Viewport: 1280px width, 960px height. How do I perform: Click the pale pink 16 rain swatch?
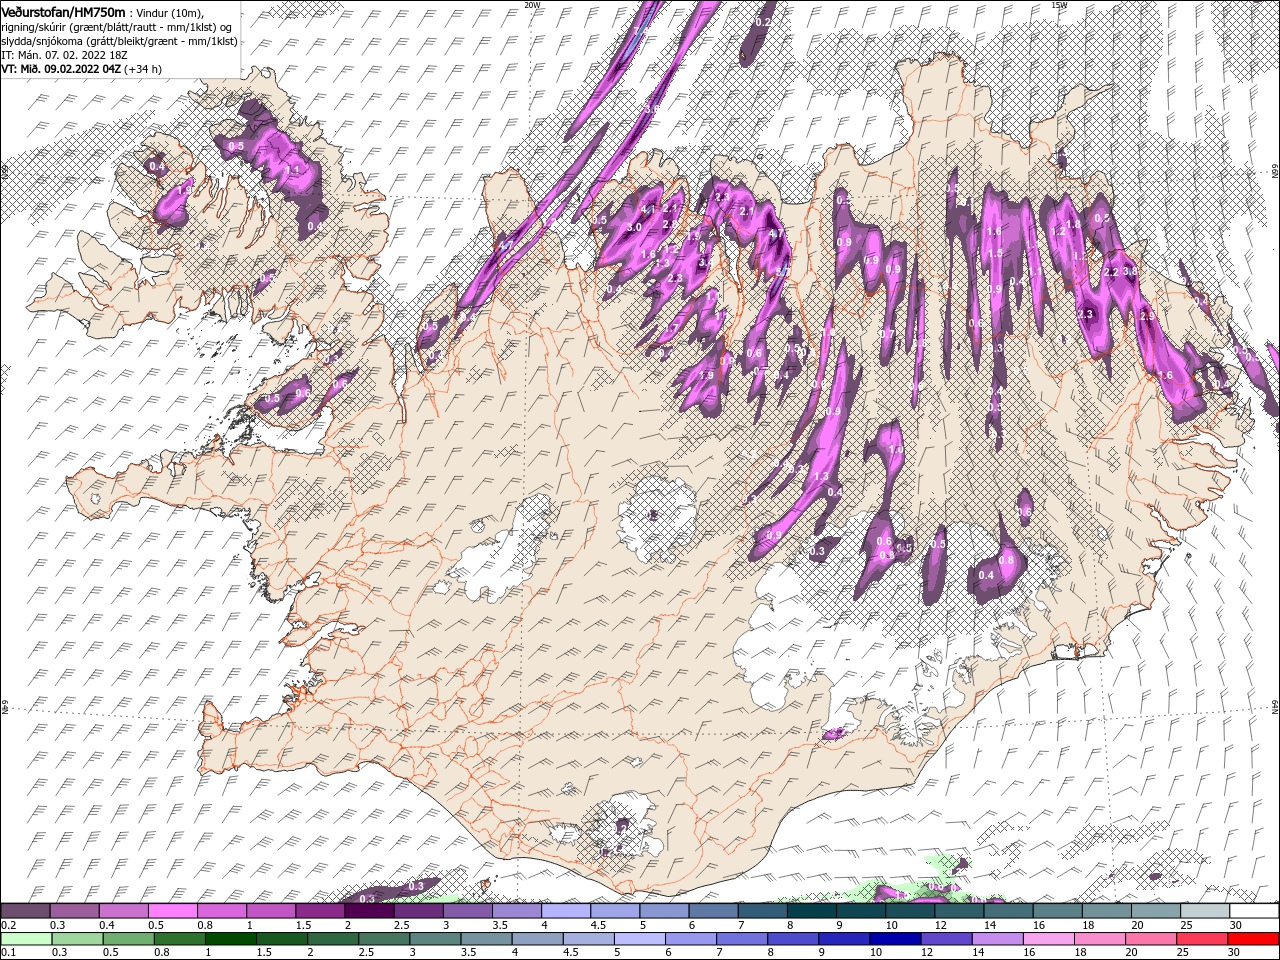(1048, 938)
